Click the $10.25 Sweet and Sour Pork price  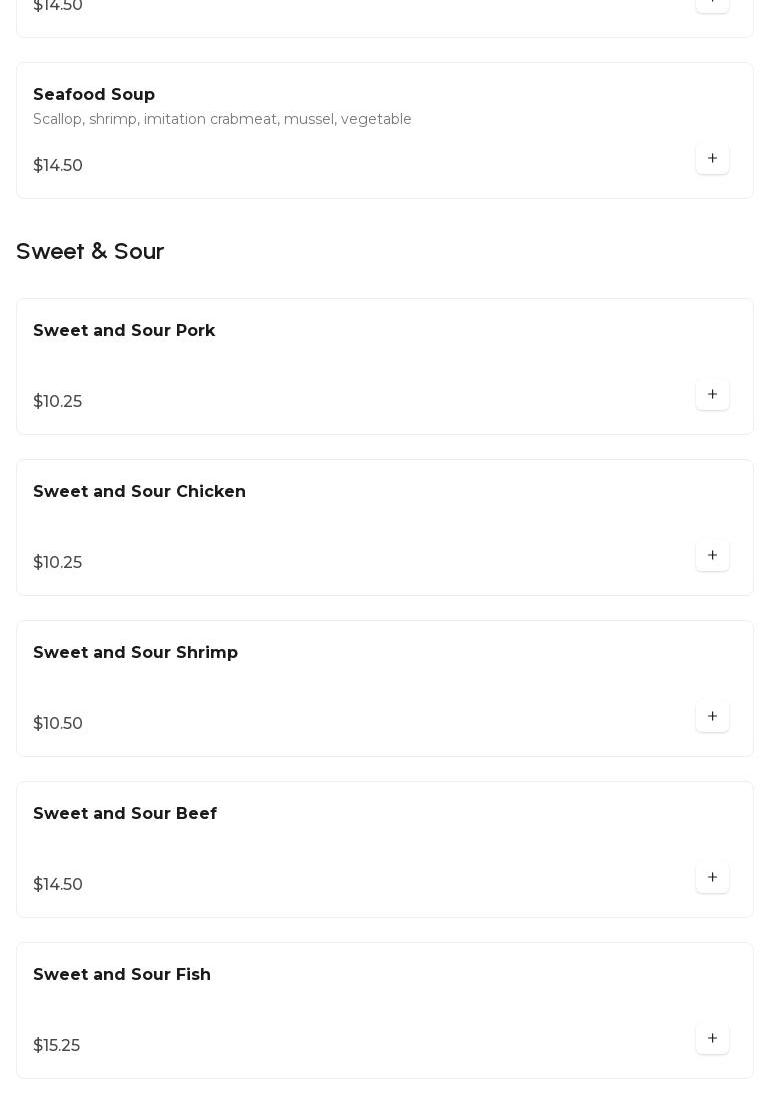(x=58, y=402)
